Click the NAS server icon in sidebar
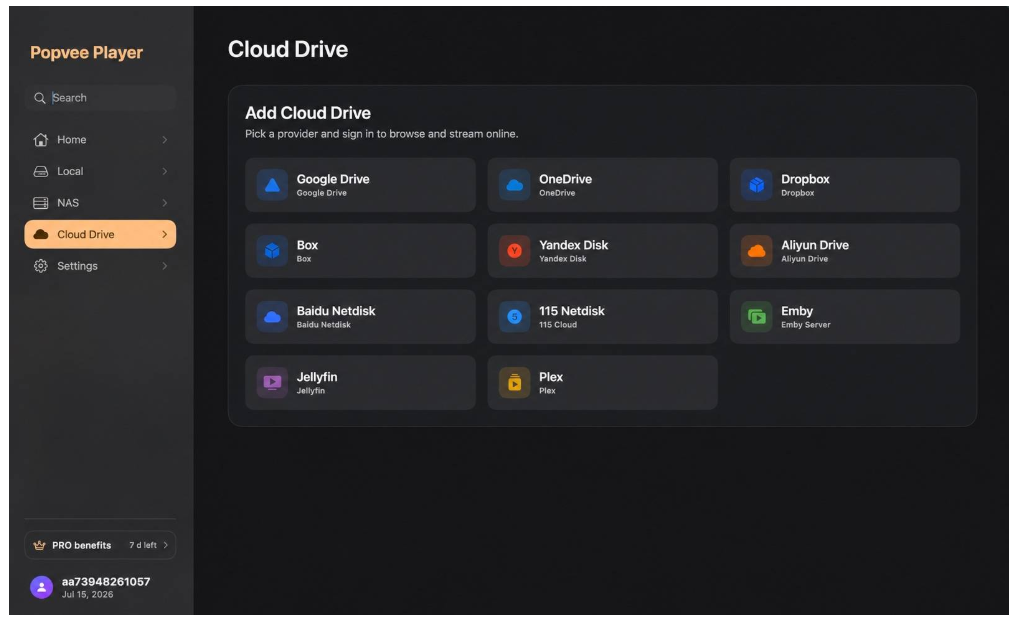 click(41, 203)
